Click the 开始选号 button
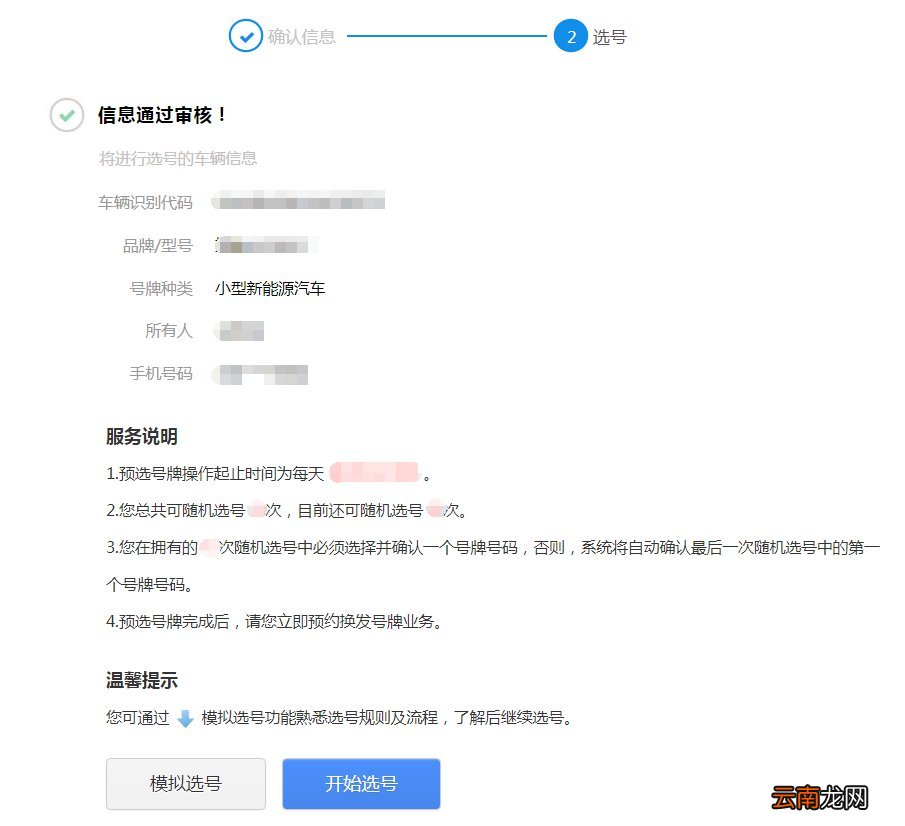The image size is (905, 826). pyautogui.click(x=361, y=783)
